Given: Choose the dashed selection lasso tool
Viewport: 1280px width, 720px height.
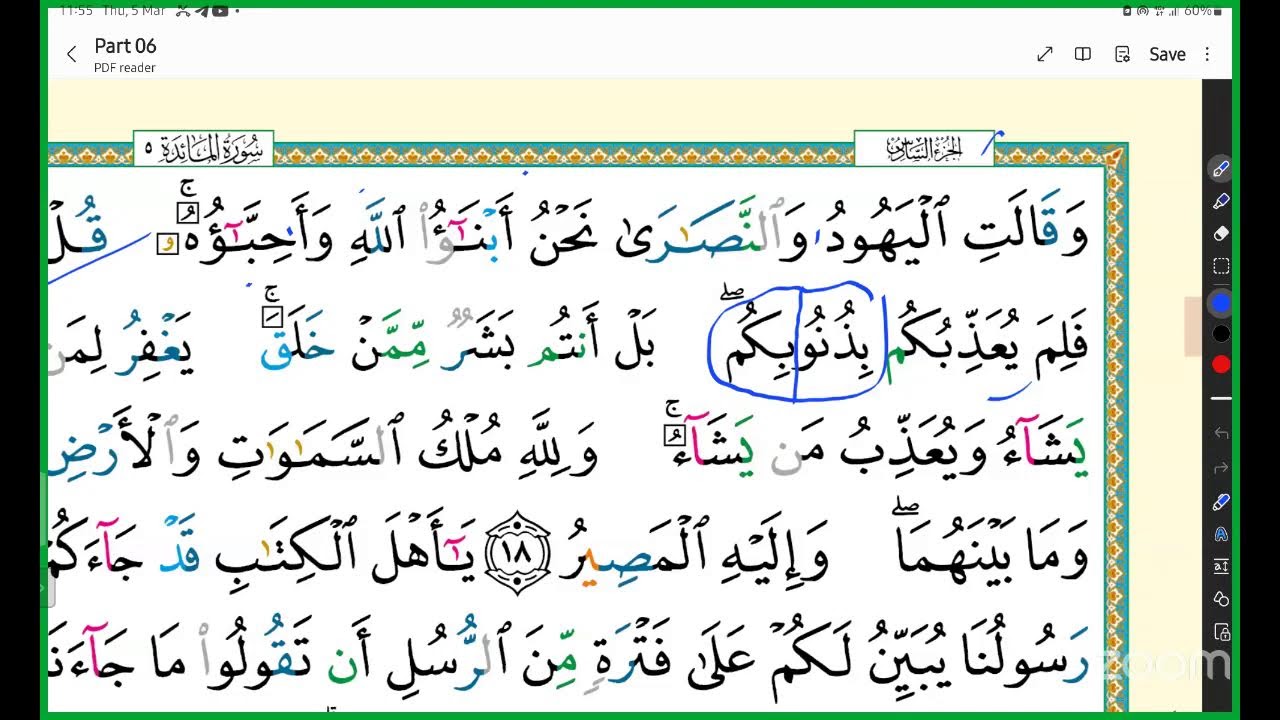Looking at the screenshot, I should point(1221,266).
